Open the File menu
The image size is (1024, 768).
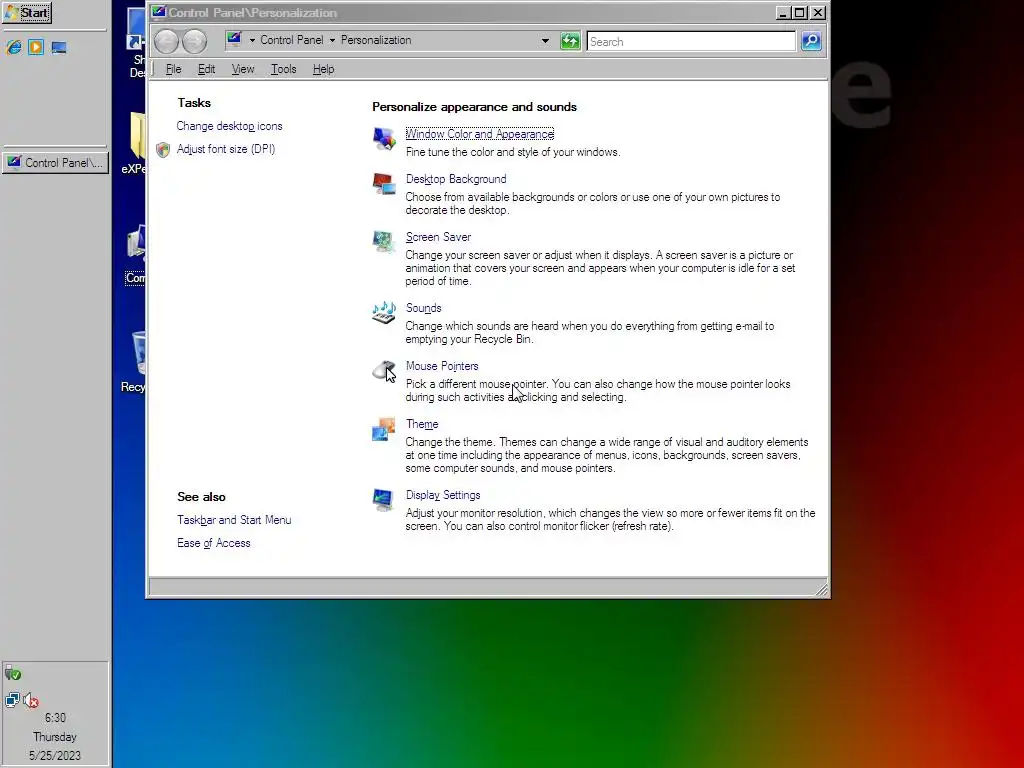click(x=173, y=69)
